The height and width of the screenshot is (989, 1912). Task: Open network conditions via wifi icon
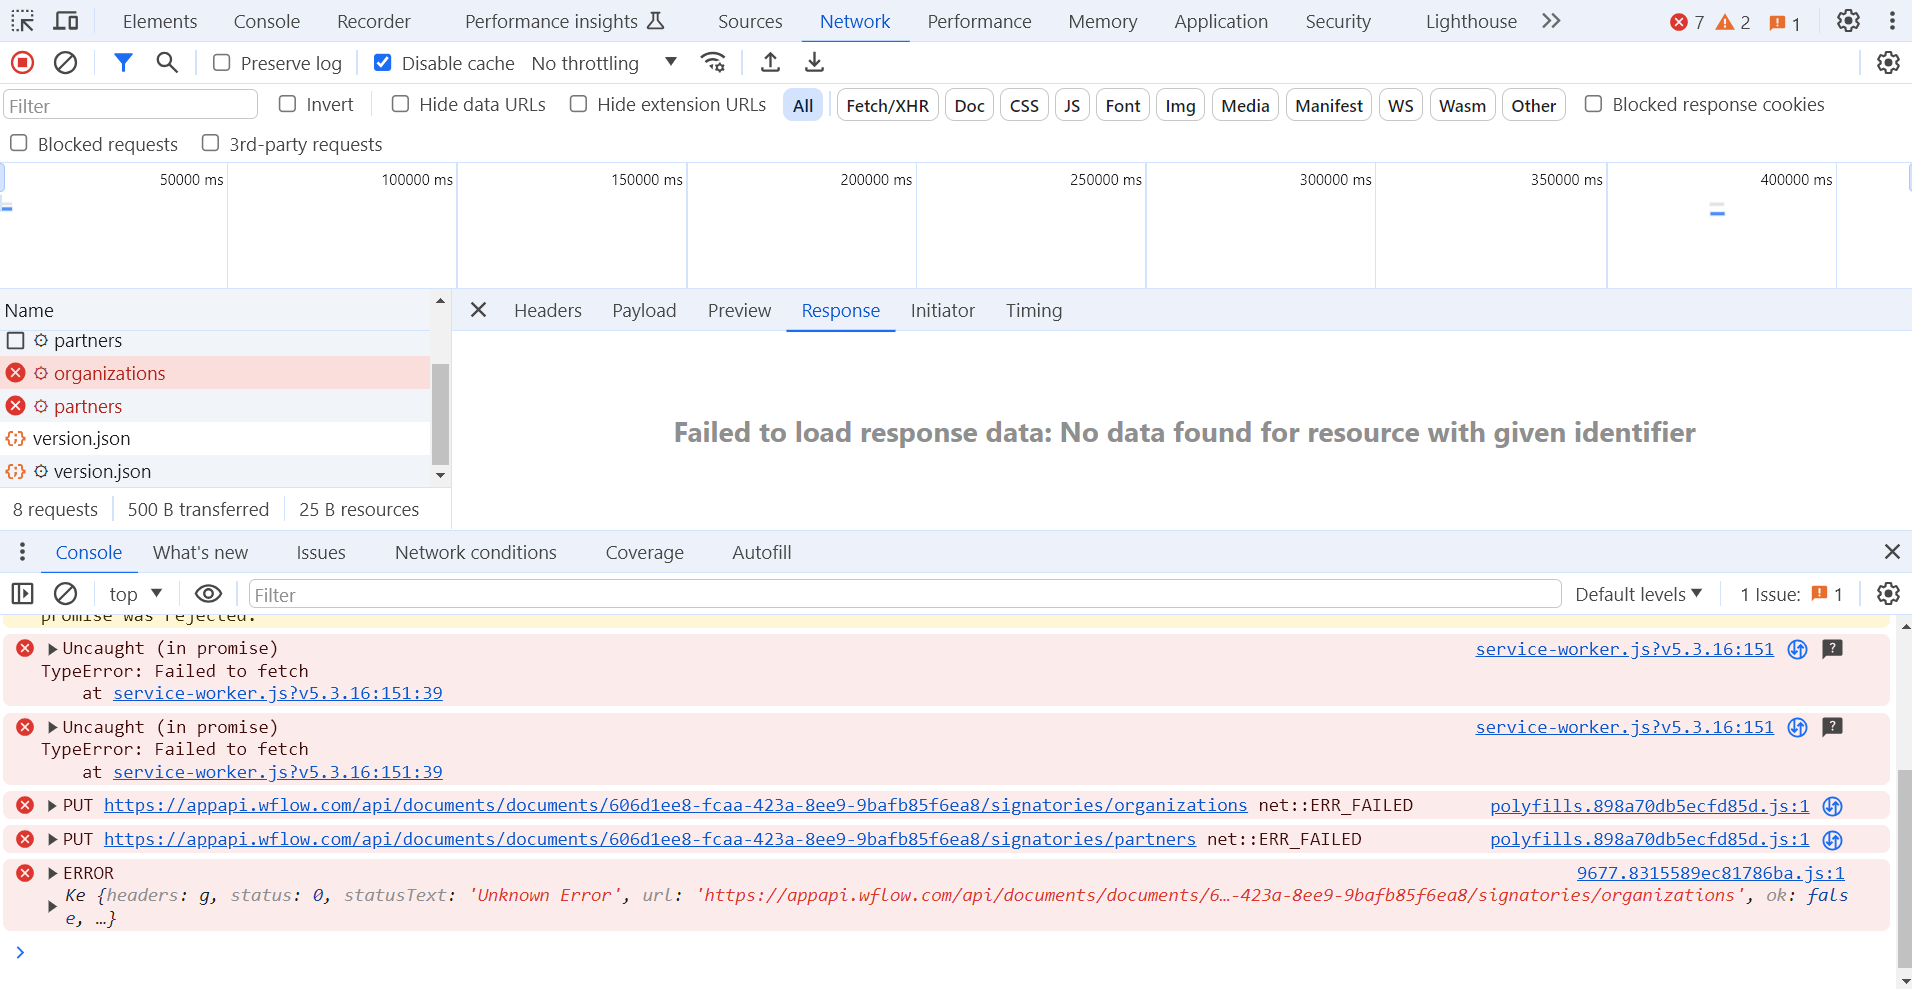point(712,62)
